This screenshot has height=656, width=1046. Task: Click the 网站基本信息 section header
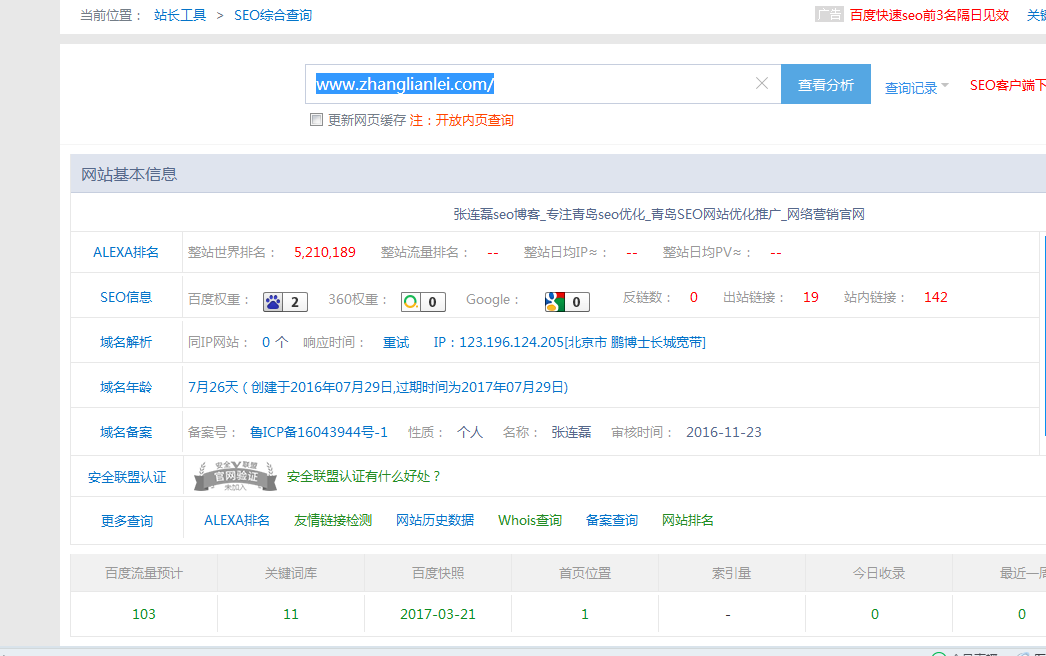(x=129, y=175)
